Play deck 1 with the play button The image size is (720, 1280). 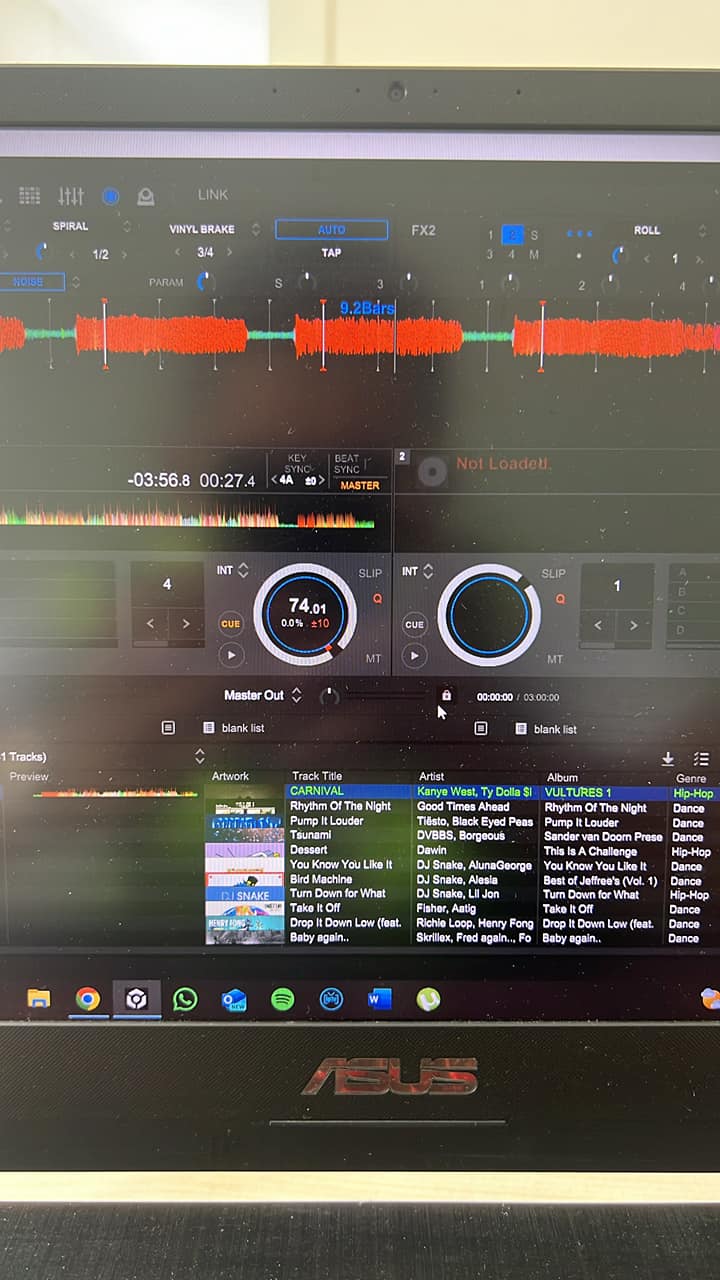pos(231,656)
